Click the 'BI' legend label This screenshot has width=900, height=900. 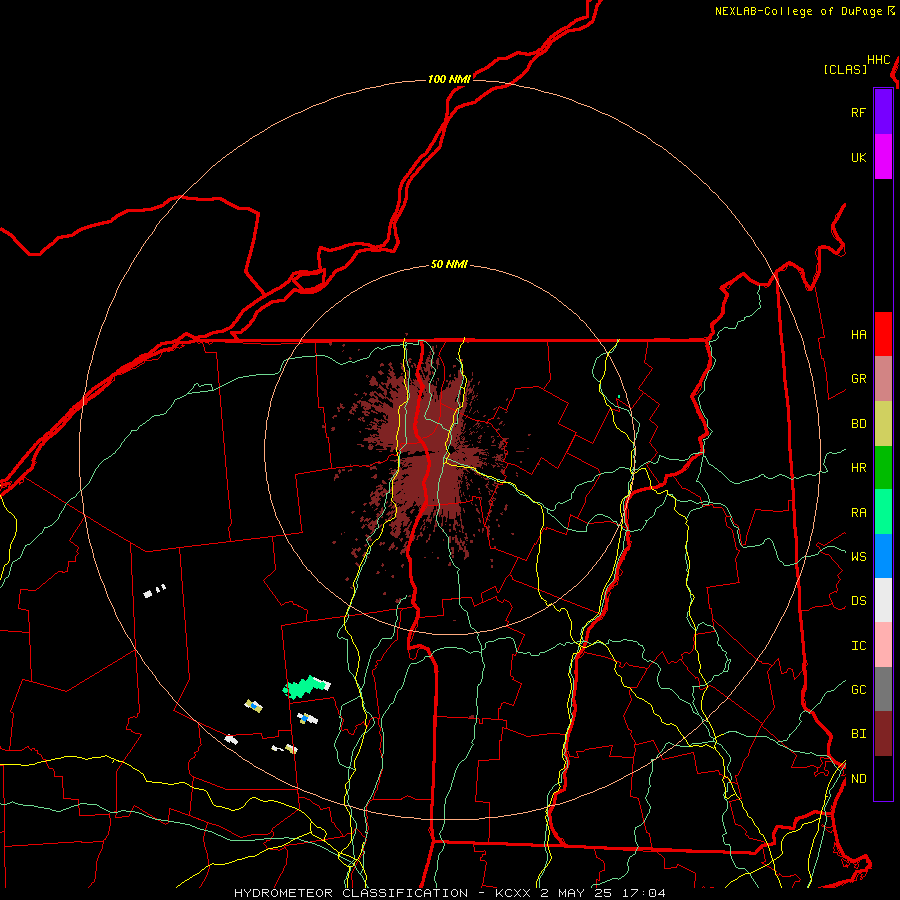pyautogui.click(x=858, y=734)
